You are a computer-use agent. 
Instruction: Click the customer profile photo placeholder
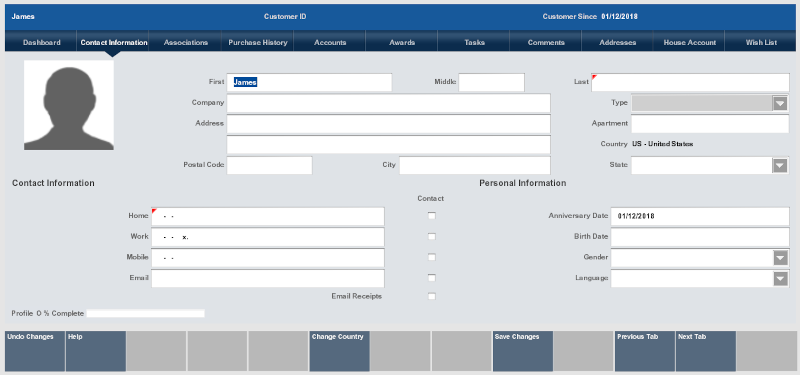pyautogui.click(x=69, y=105)
